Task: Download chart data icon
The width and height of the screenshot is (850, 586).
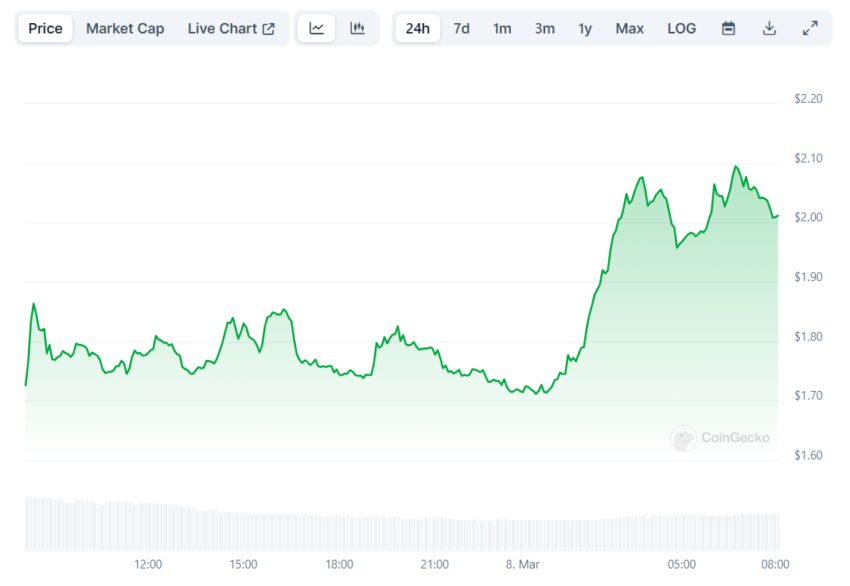Action: 769,28
